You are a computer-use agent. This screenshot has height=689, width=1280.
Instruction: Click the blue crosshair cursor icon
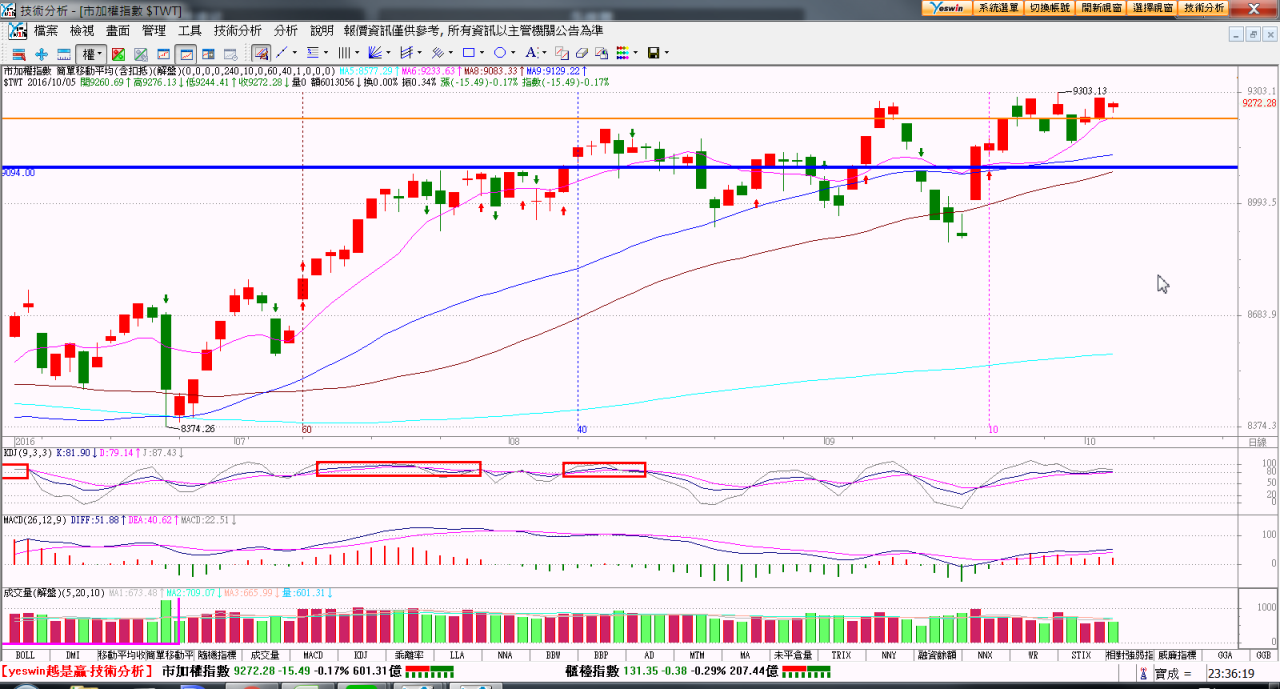pos(41,53)
